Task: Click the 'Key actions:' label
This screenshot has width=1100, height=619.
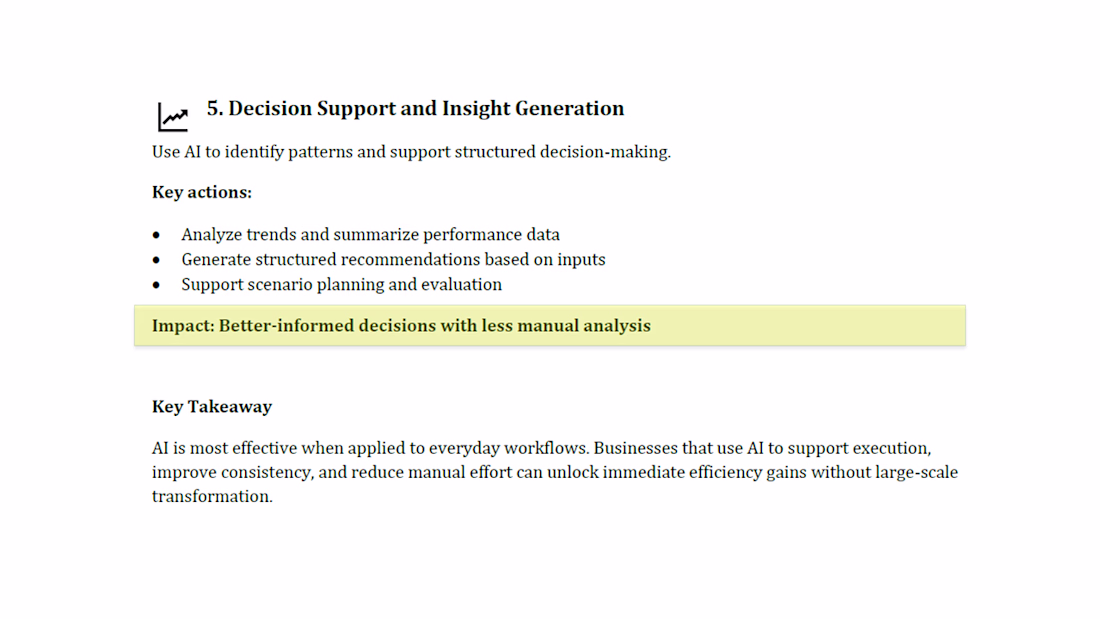Action: coord(202,192)
